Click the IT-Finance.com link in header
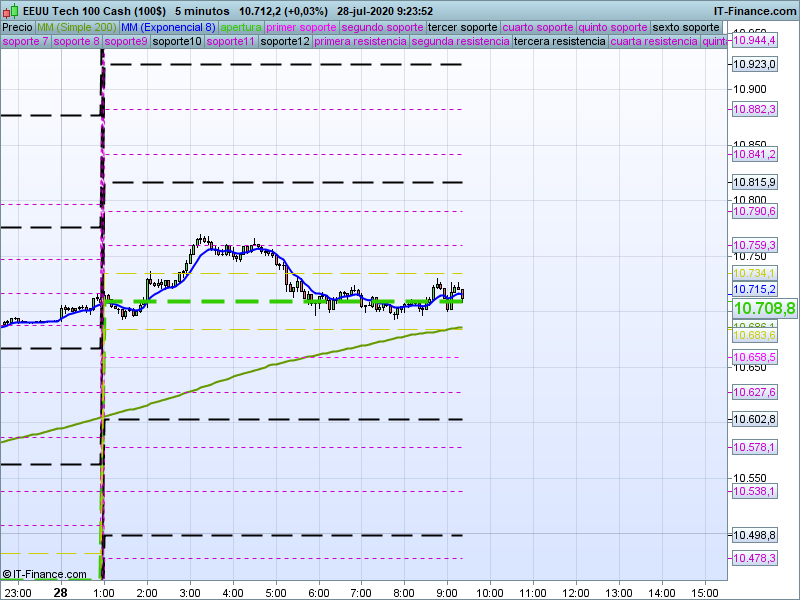Screen dimensions: 800x600 754,11
